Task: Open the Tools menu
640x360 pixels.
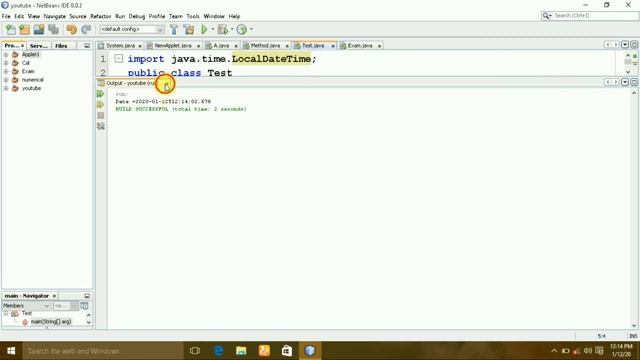Action: (x=193, y=16)
